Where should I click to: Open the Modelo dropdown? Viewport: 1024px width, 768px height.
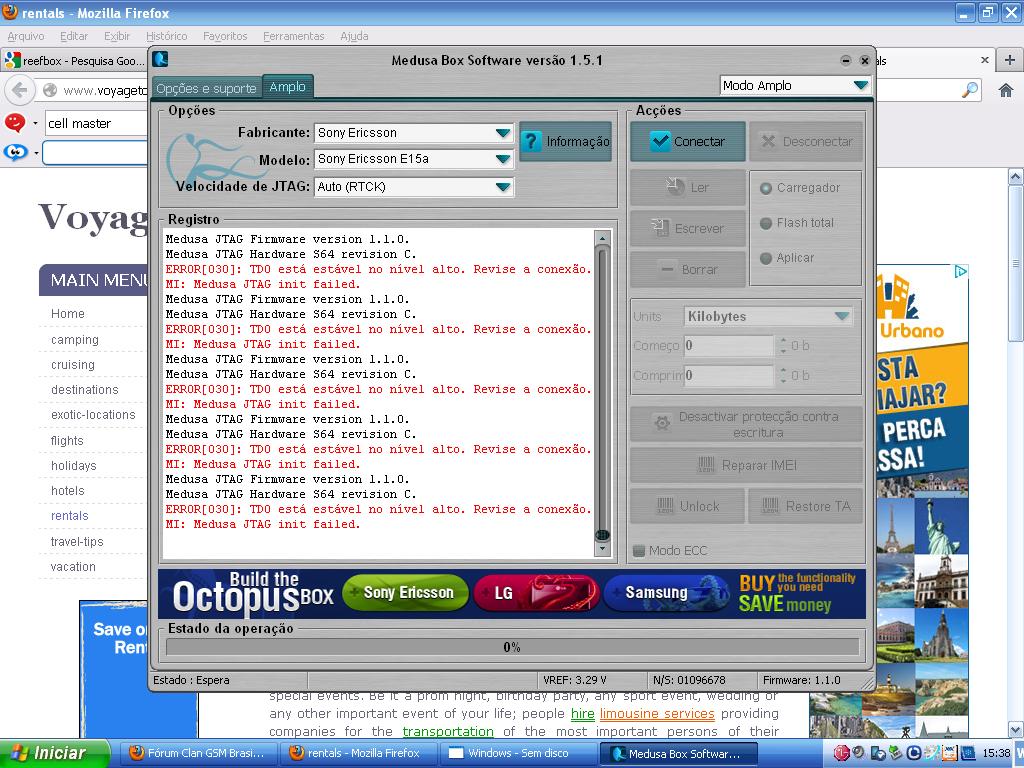(502, 159)
